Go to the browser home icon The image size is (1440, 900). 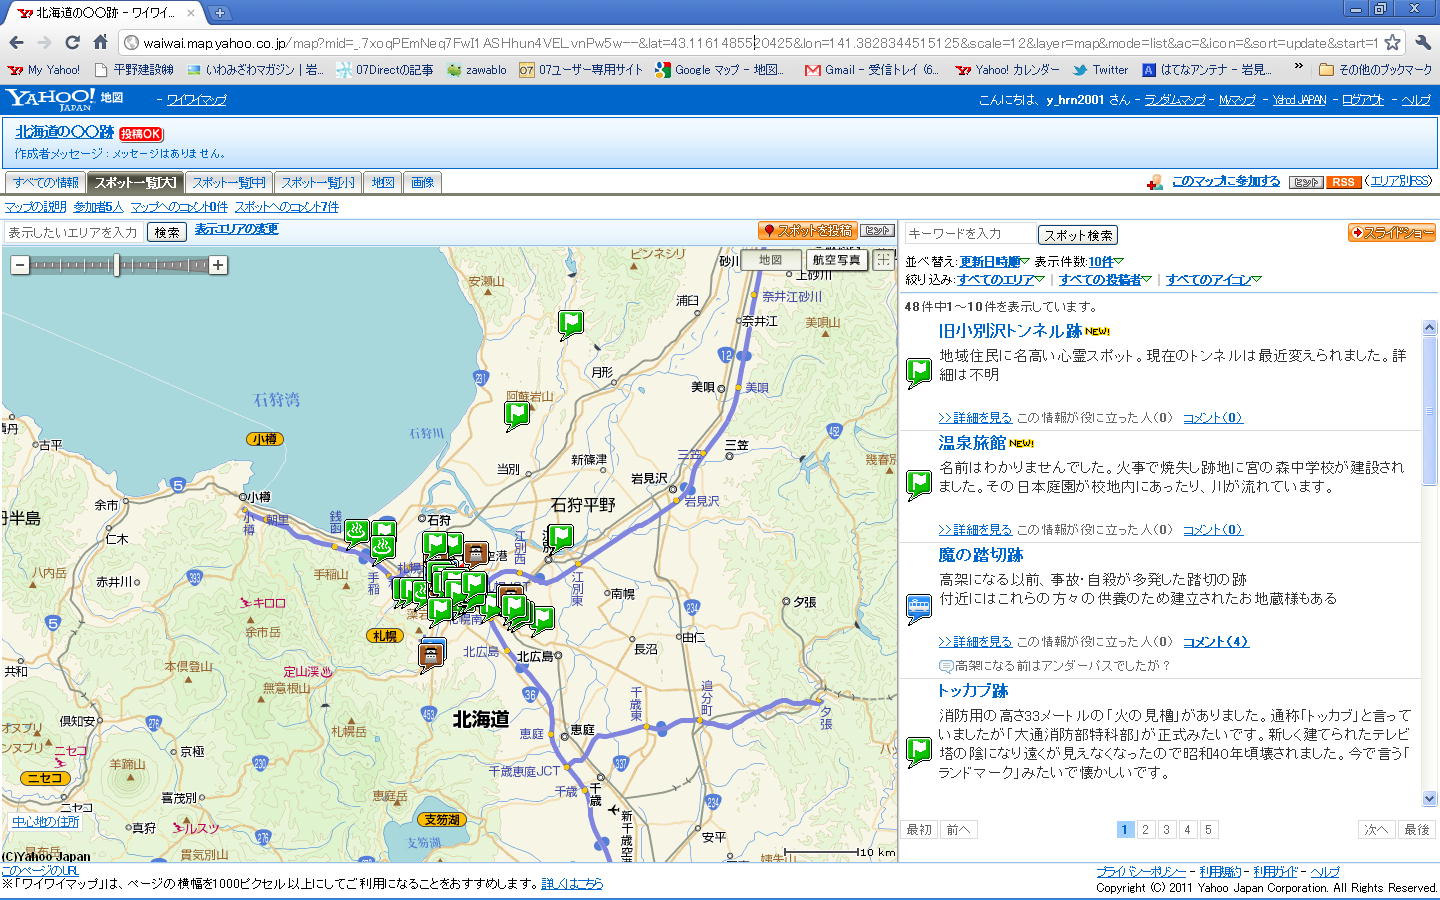pos(100,42)
